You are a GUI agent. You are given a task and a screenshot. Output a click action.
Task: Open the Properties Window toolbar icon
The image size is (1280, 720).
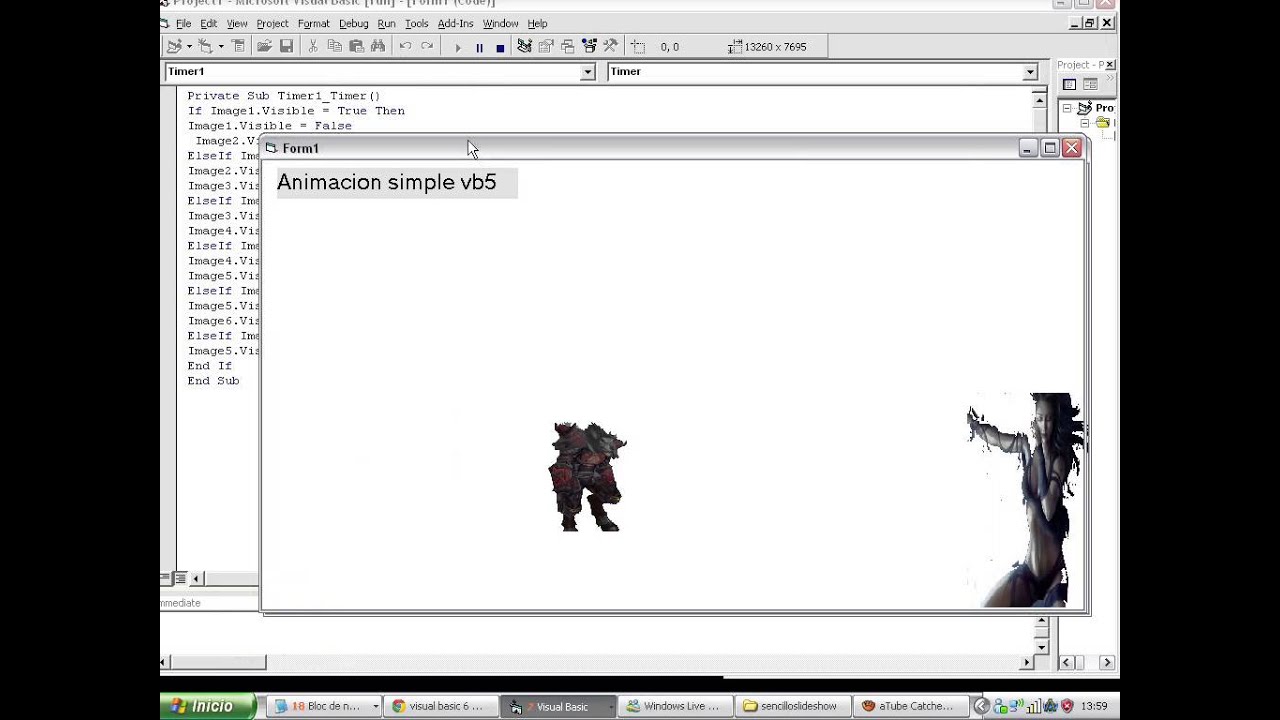coord(546,46)
